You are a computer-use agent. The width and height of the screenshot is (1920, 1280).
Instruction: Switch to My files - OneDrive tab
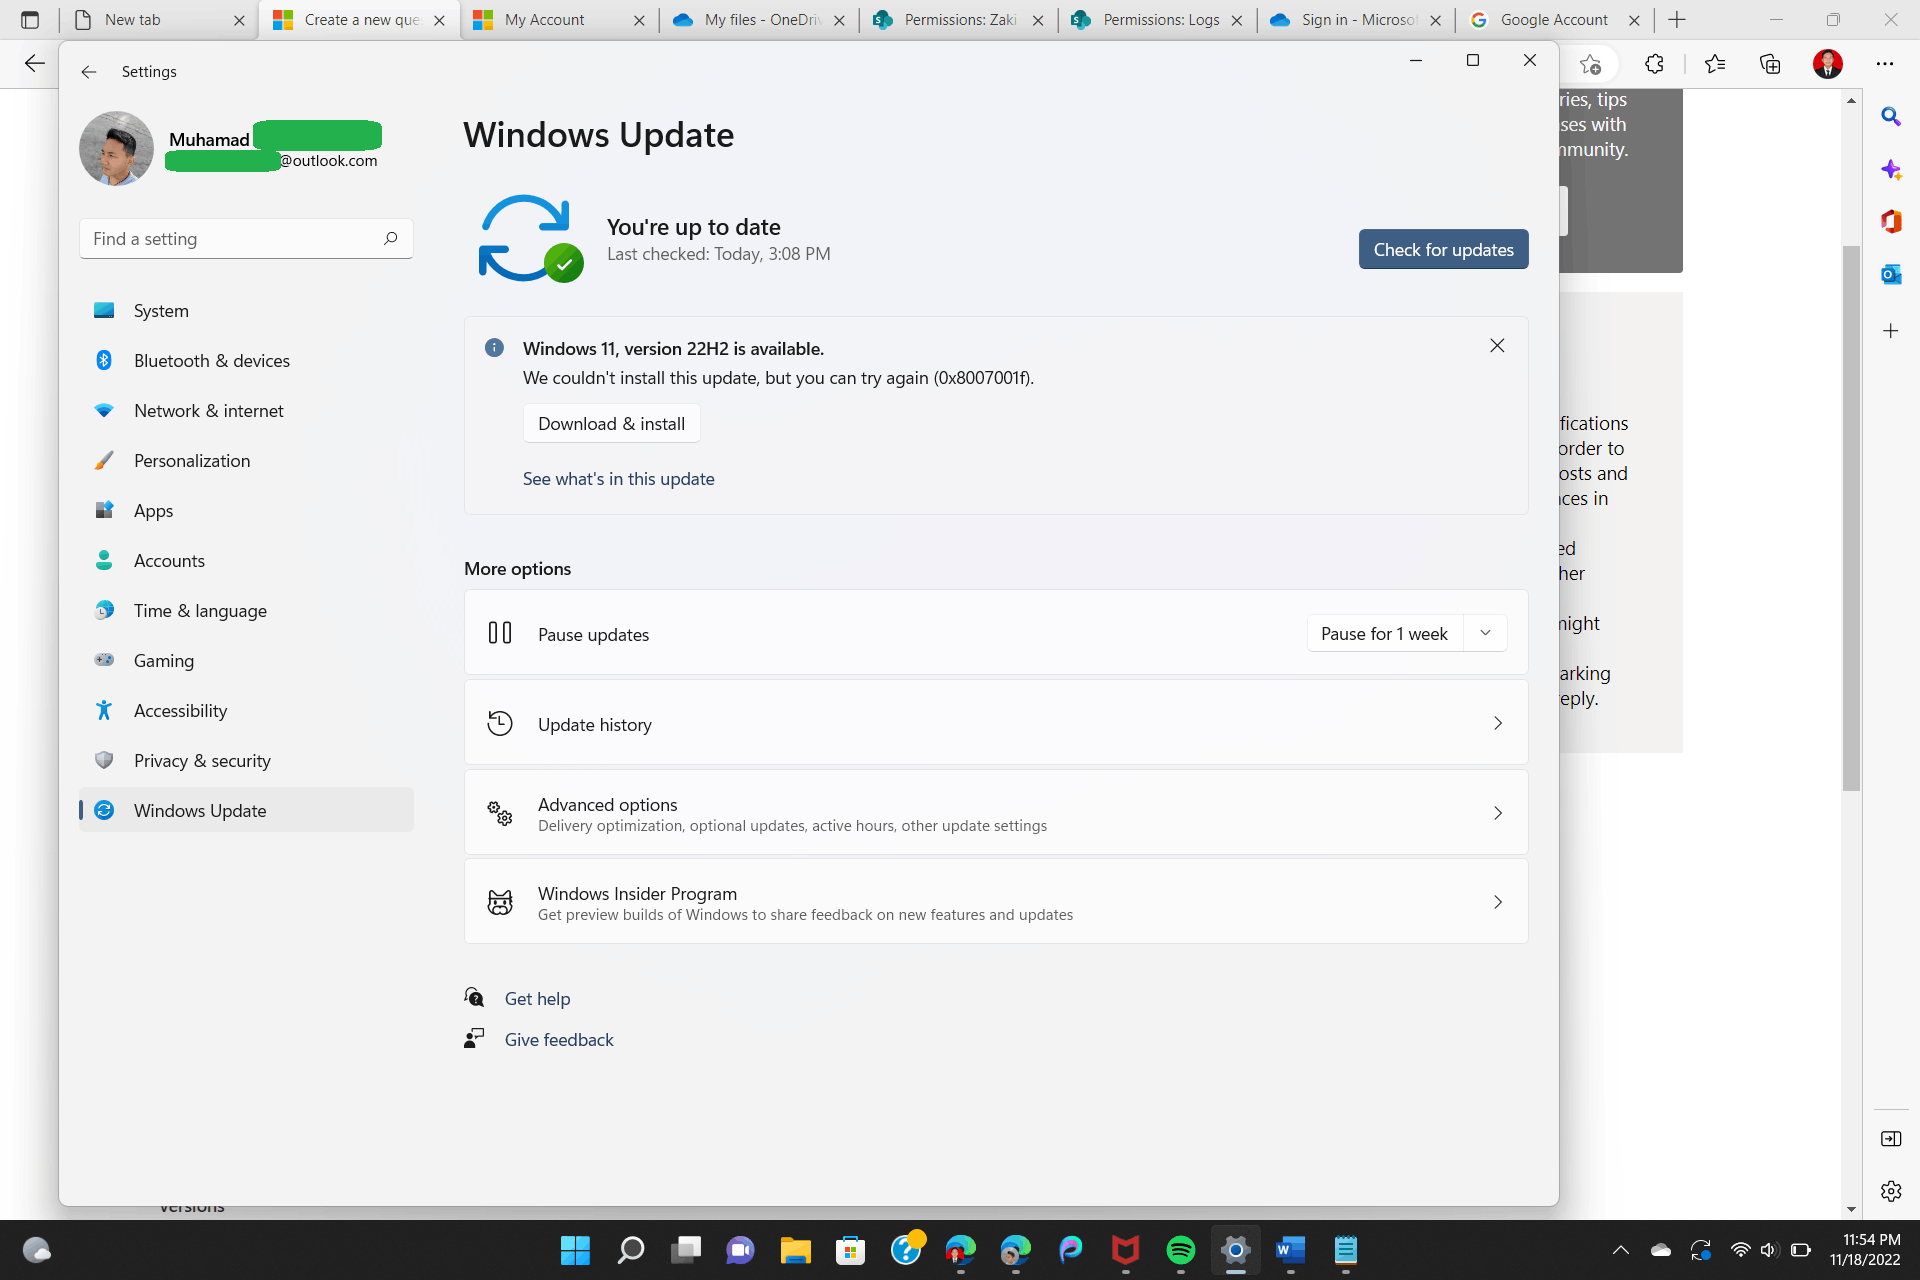[760, 19]
